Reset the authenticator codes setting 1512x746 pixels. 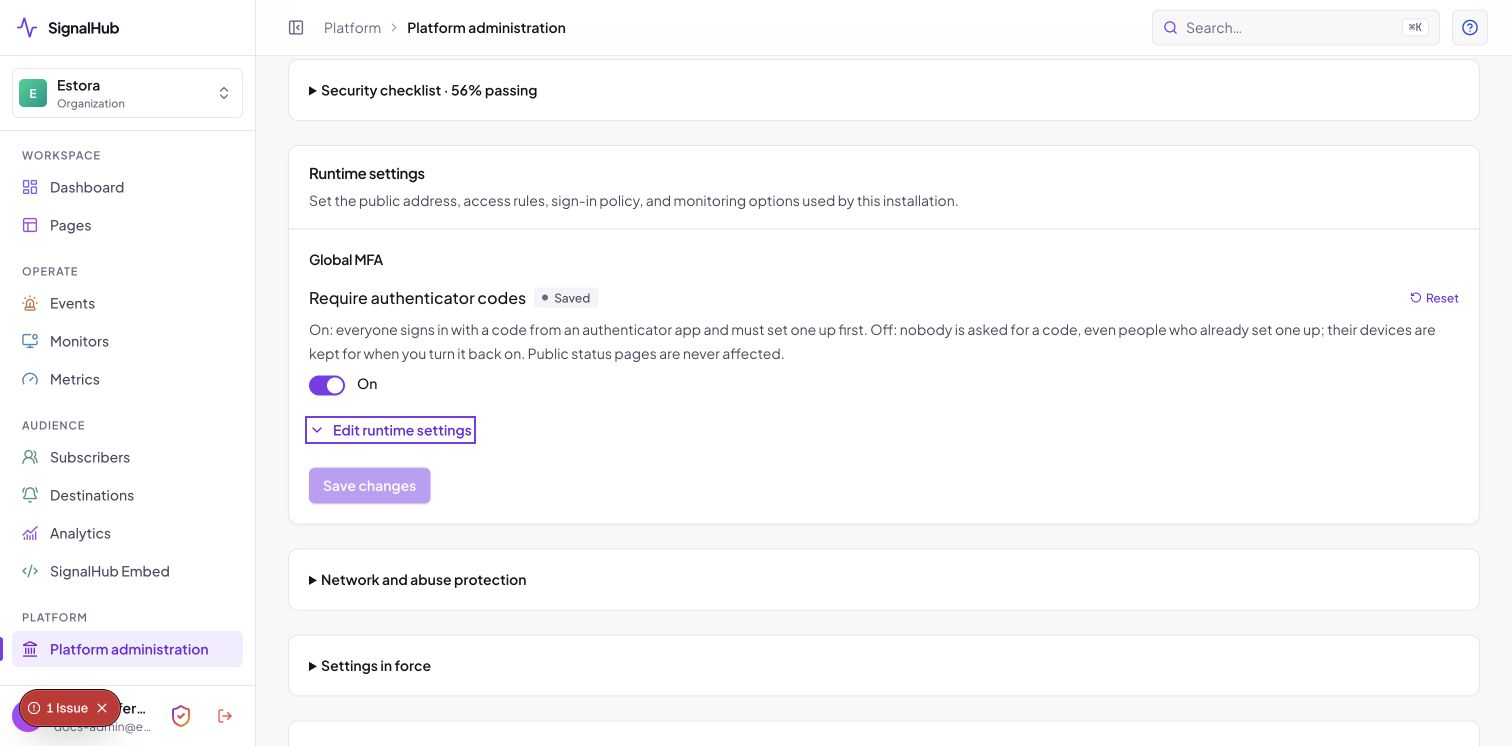[x=1434, y=298]
